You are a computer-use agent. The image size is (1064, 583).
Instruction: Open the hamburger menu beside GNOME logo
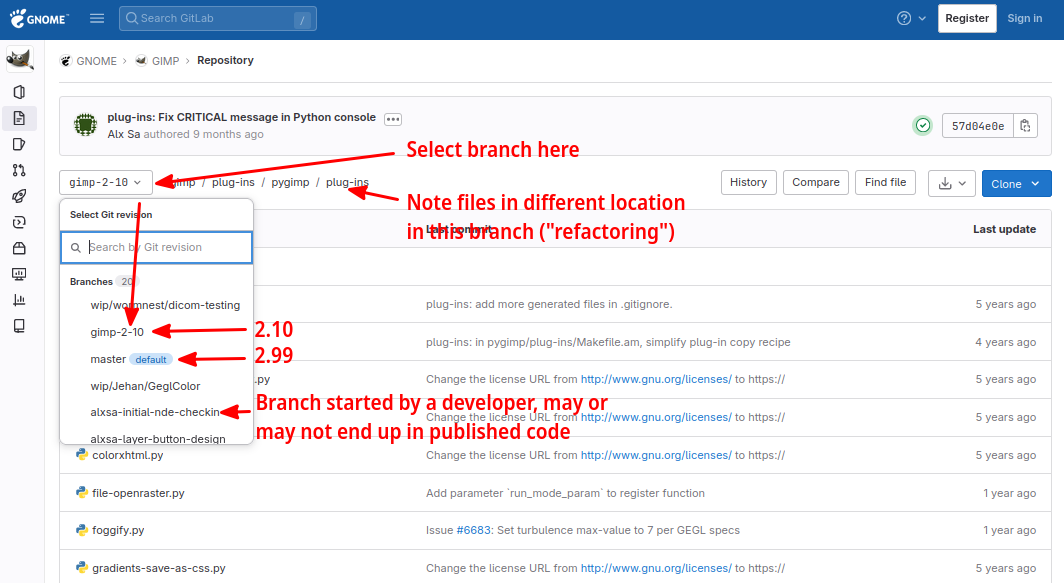tap(97, 18)
